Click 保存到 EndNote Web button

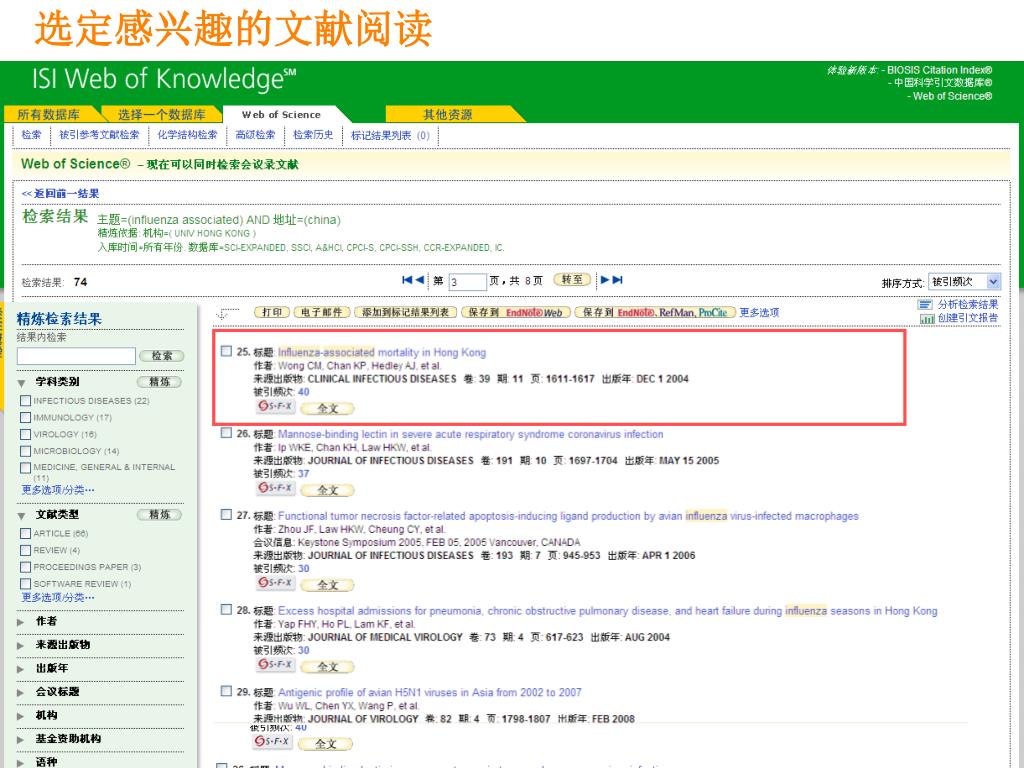[x=516, y=312]
